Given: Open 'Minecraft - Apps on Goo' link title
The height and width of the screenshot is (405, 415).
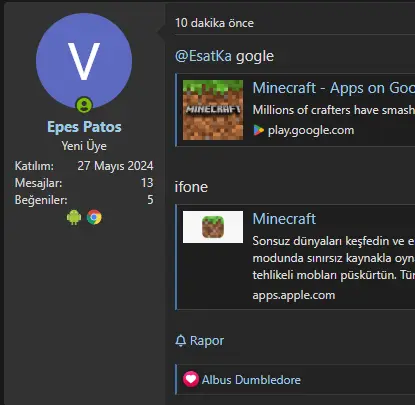Looking at the screenshot, I should [334, 88].
